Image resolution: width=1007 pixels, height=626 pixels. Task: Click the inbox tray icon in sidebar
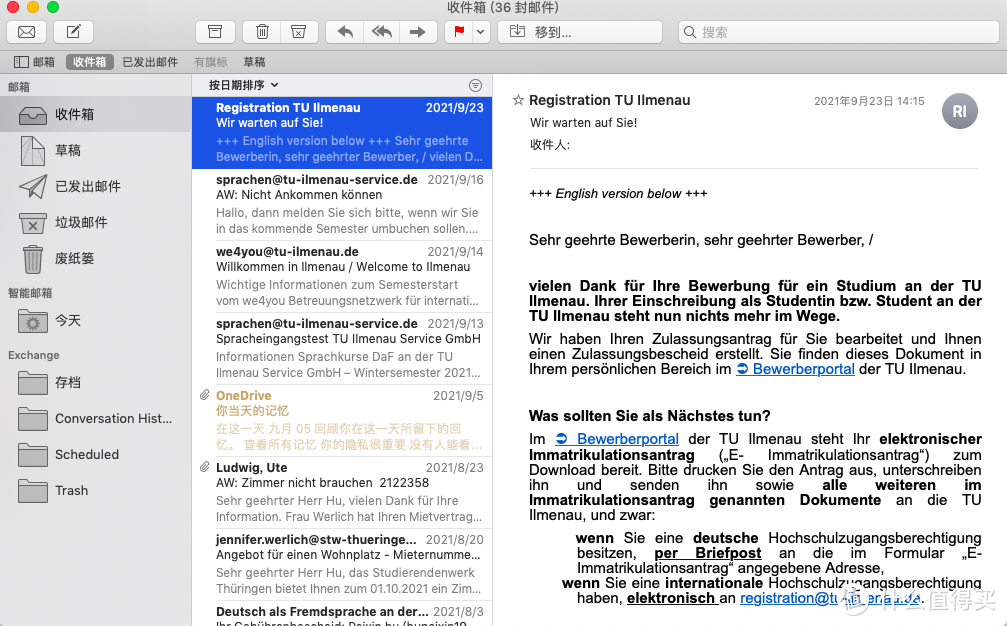(33, 115)
